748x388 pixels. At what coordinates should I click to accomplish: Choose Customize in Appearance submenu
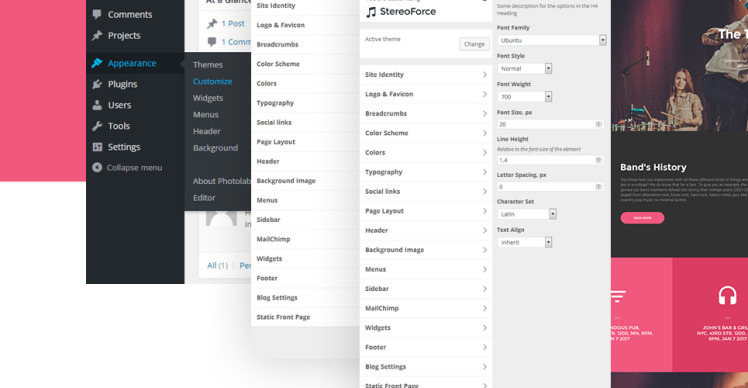click(x=212, y=82)
